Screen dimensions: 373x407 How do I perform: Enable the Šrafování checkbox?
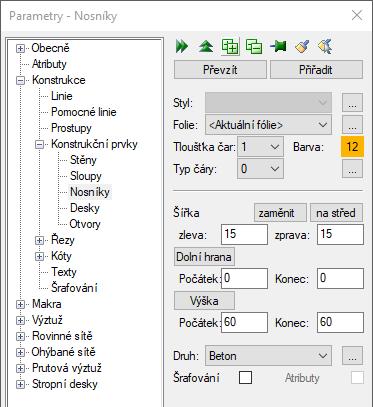(x=245, y=378)
